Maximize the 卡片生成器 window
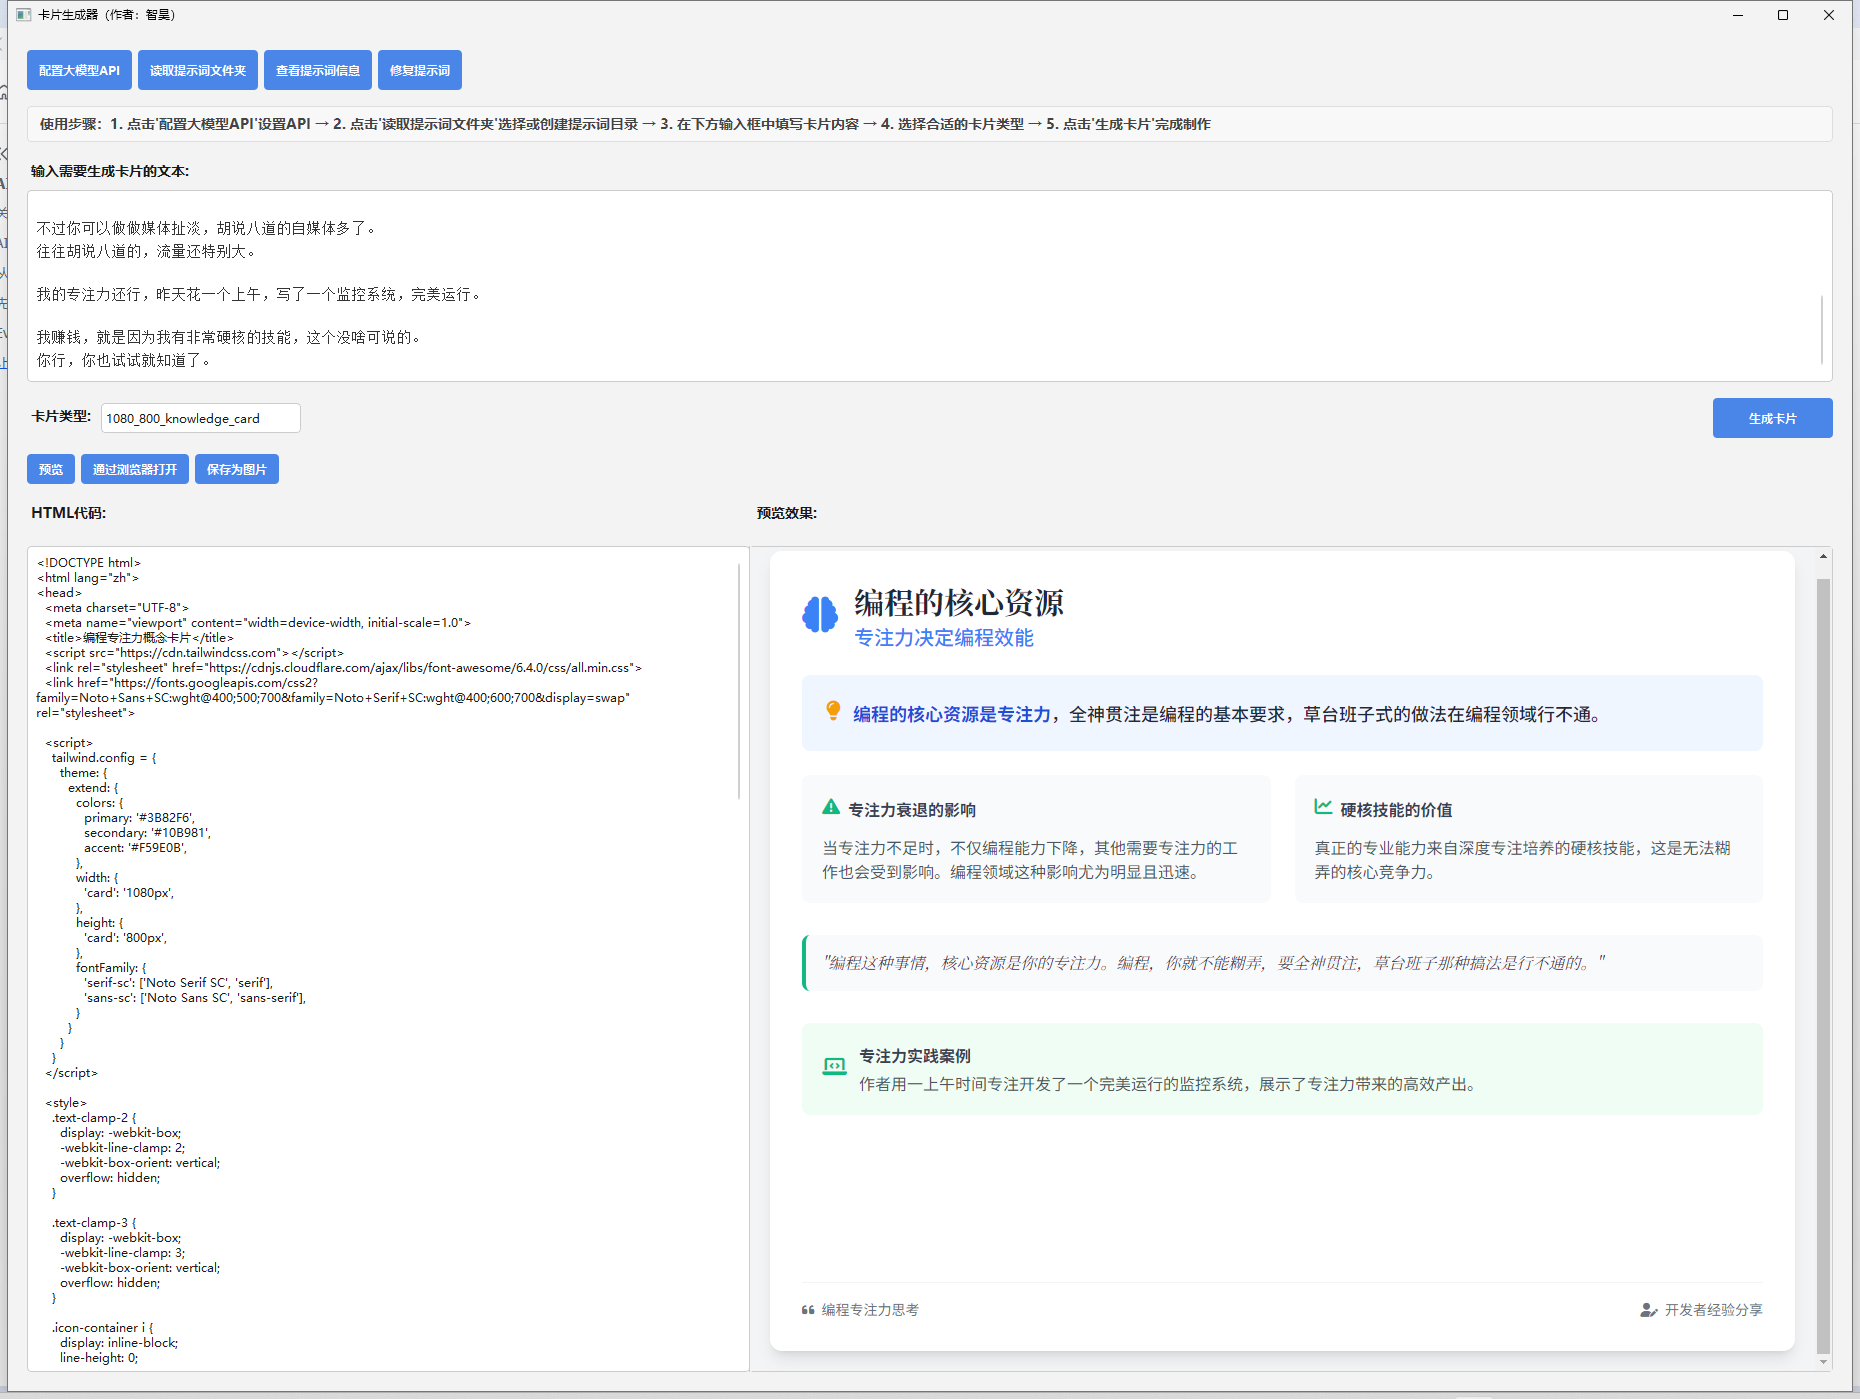 1783,15
